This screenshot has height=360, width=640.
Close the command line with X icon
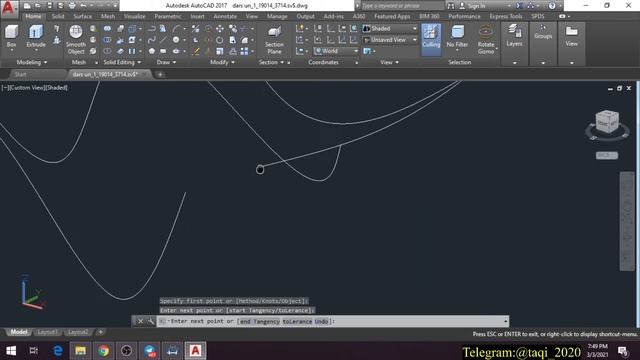[140, 321]
